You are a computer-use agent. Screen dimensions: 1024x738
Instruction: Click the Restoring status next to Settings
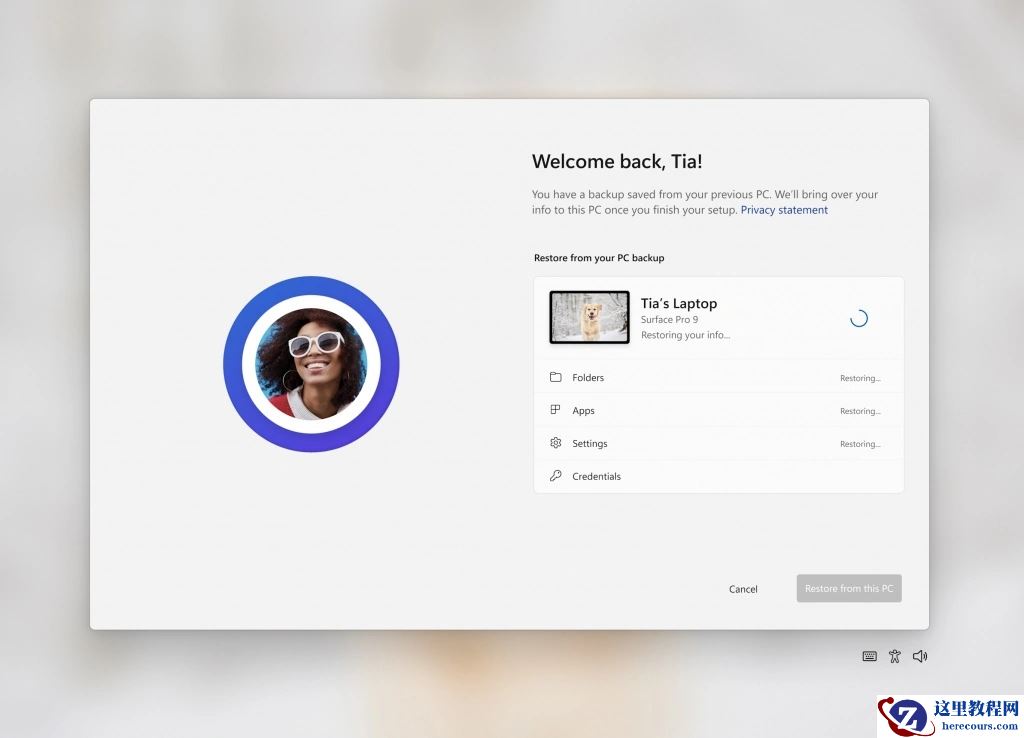tap(860, 443)
